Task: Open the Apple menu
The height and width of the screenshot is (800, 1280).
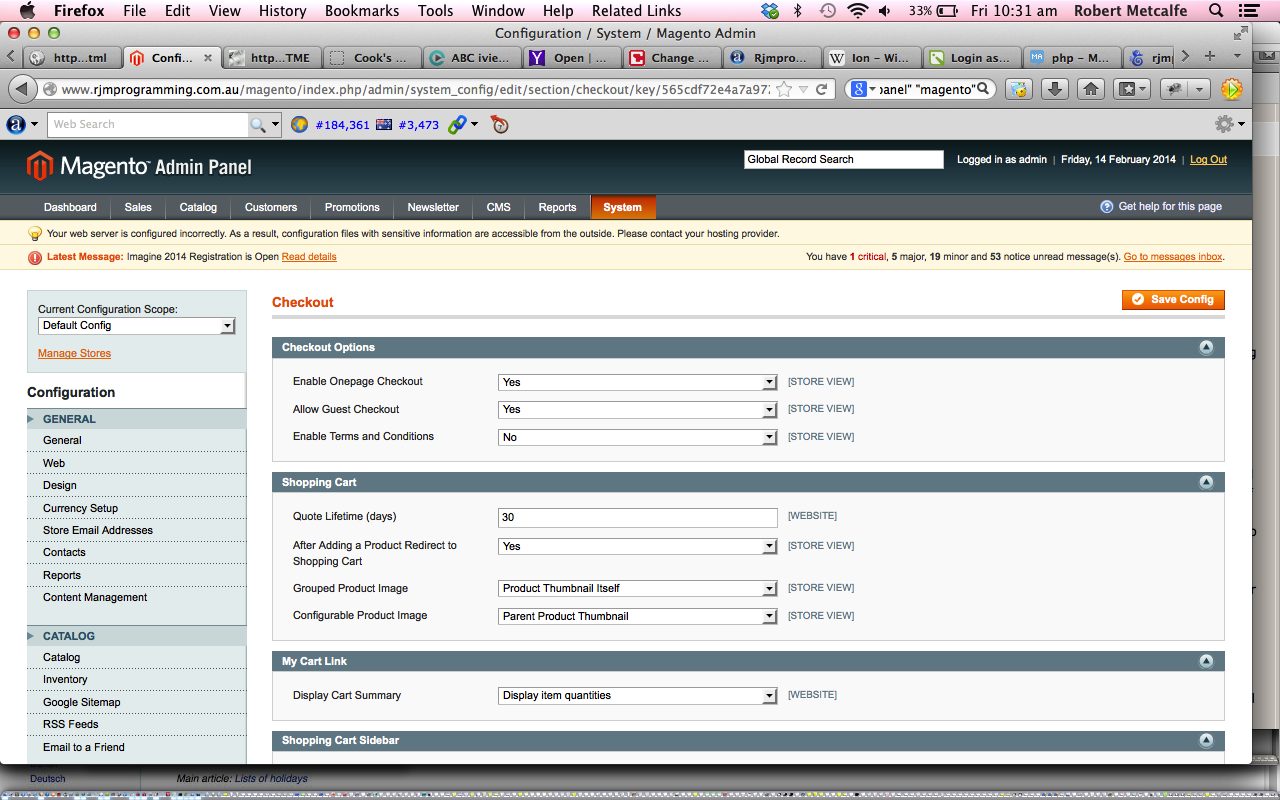Action: pyautogui.click(x=27, y=11)
